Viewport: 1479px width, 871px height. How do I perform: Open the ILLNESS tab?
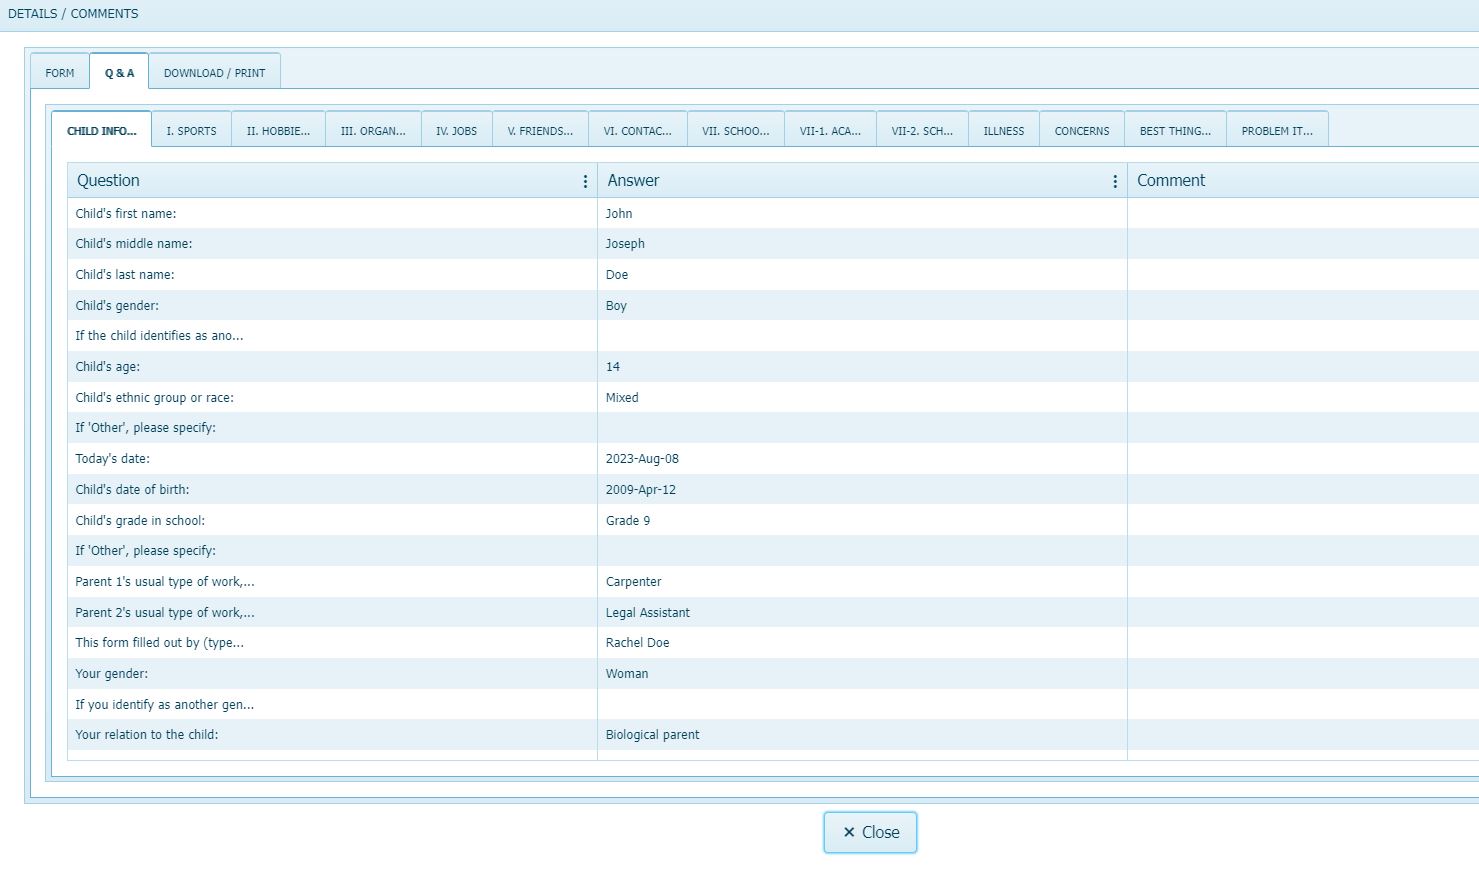[x=1003, y=129]
